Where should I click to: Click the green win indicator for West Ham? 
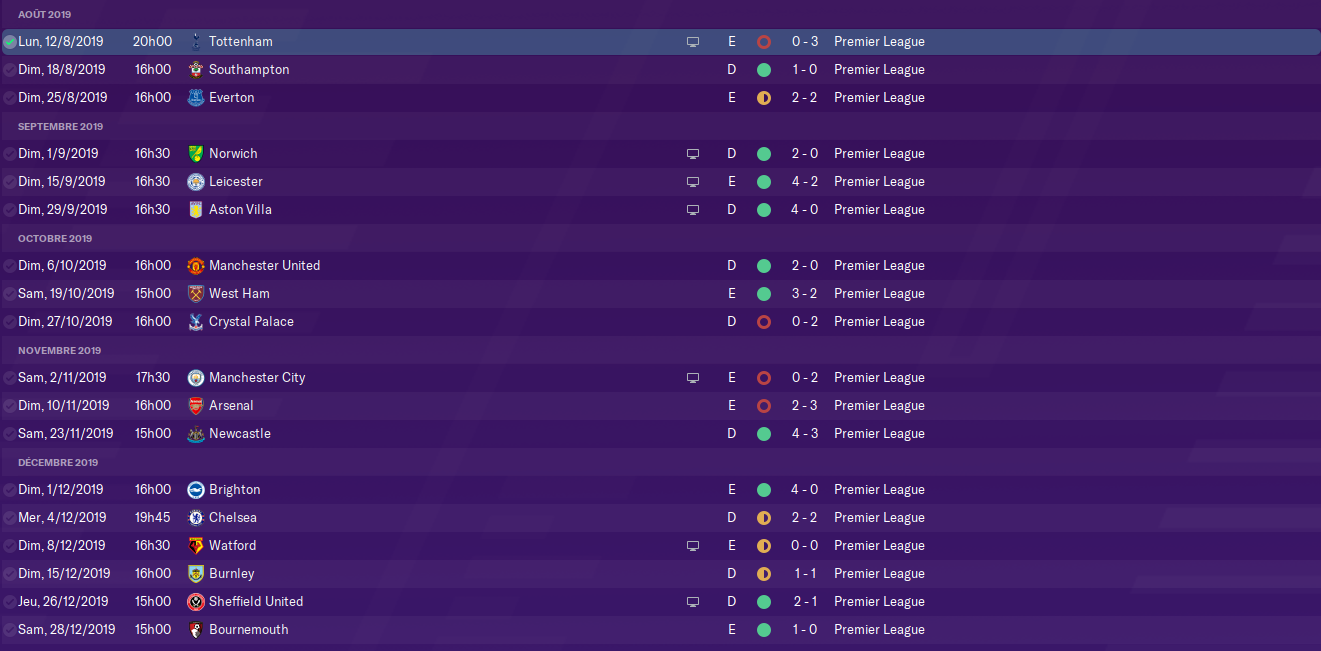coord(764,294)
